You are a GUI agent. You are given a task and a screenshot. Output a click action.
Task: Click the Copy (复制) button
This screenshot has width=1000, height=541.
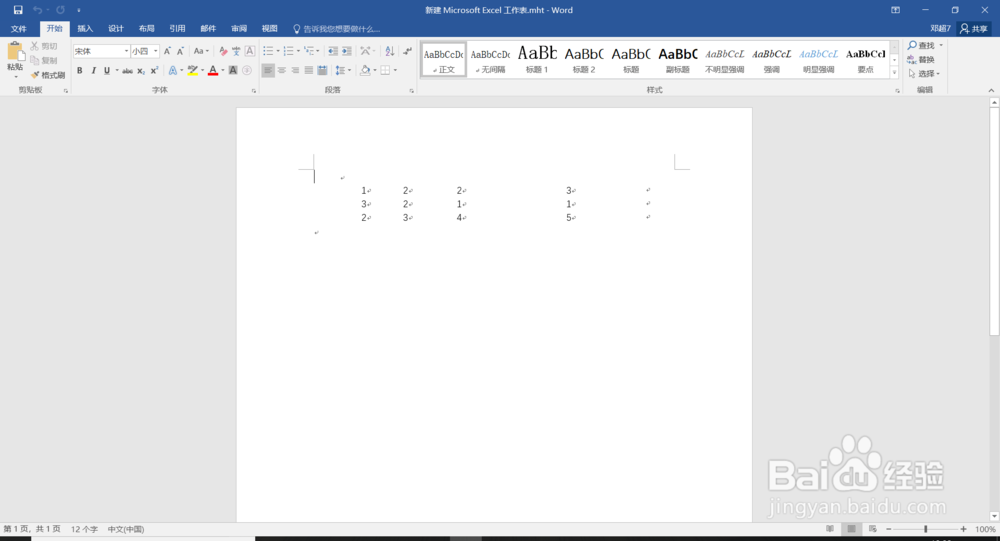[x=44, y=60]
